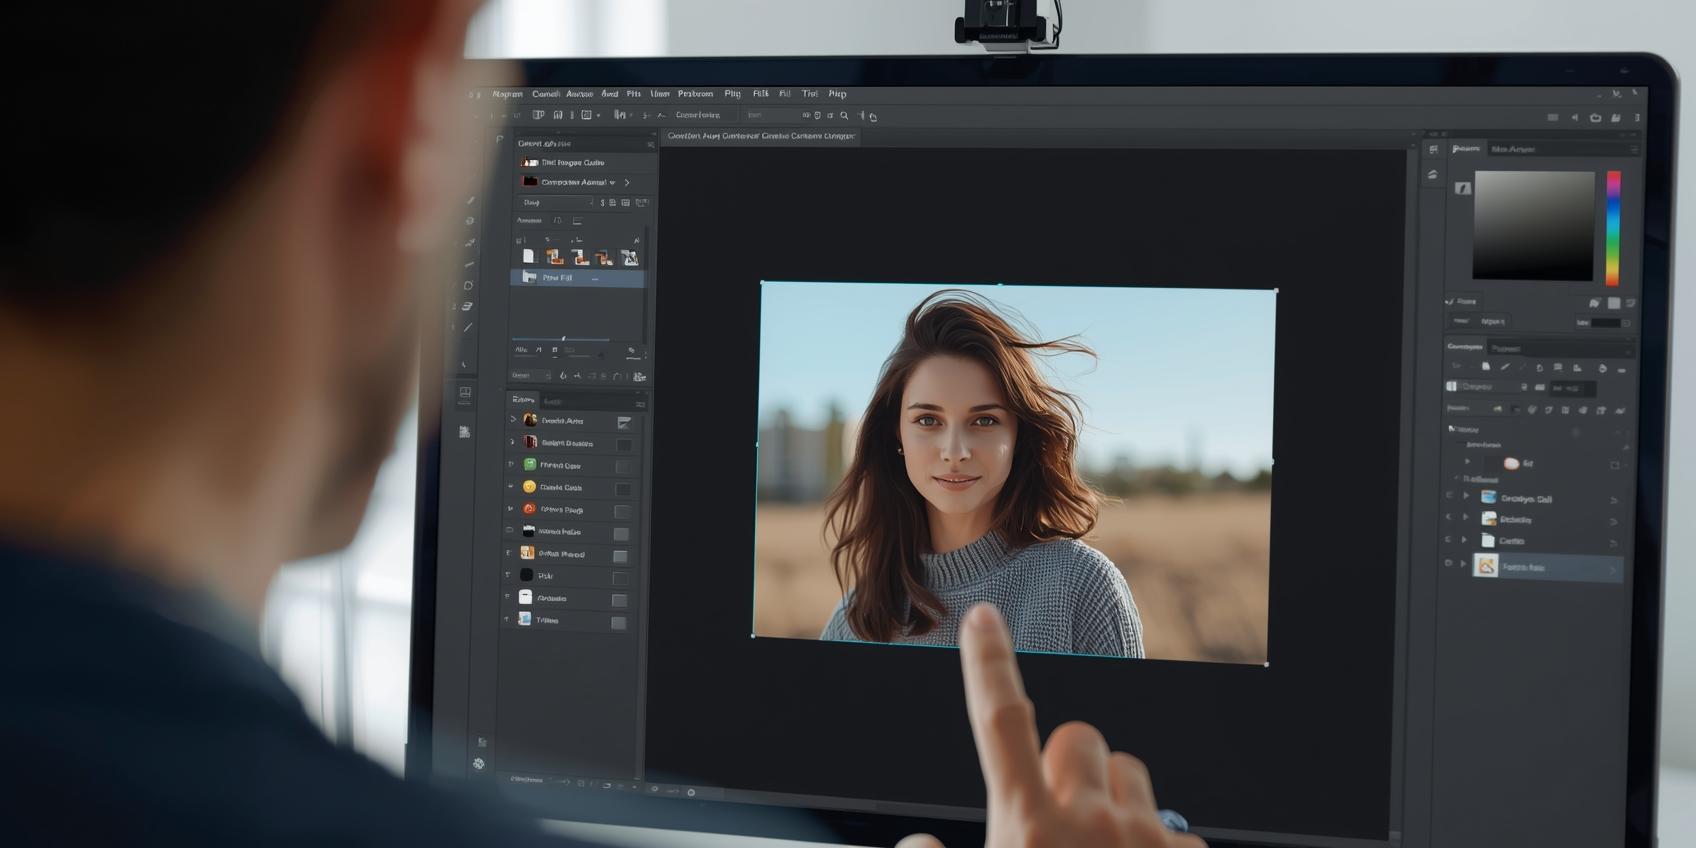
Task: Open the "Piep" menu in the menu bar
Action: (837, 94)
